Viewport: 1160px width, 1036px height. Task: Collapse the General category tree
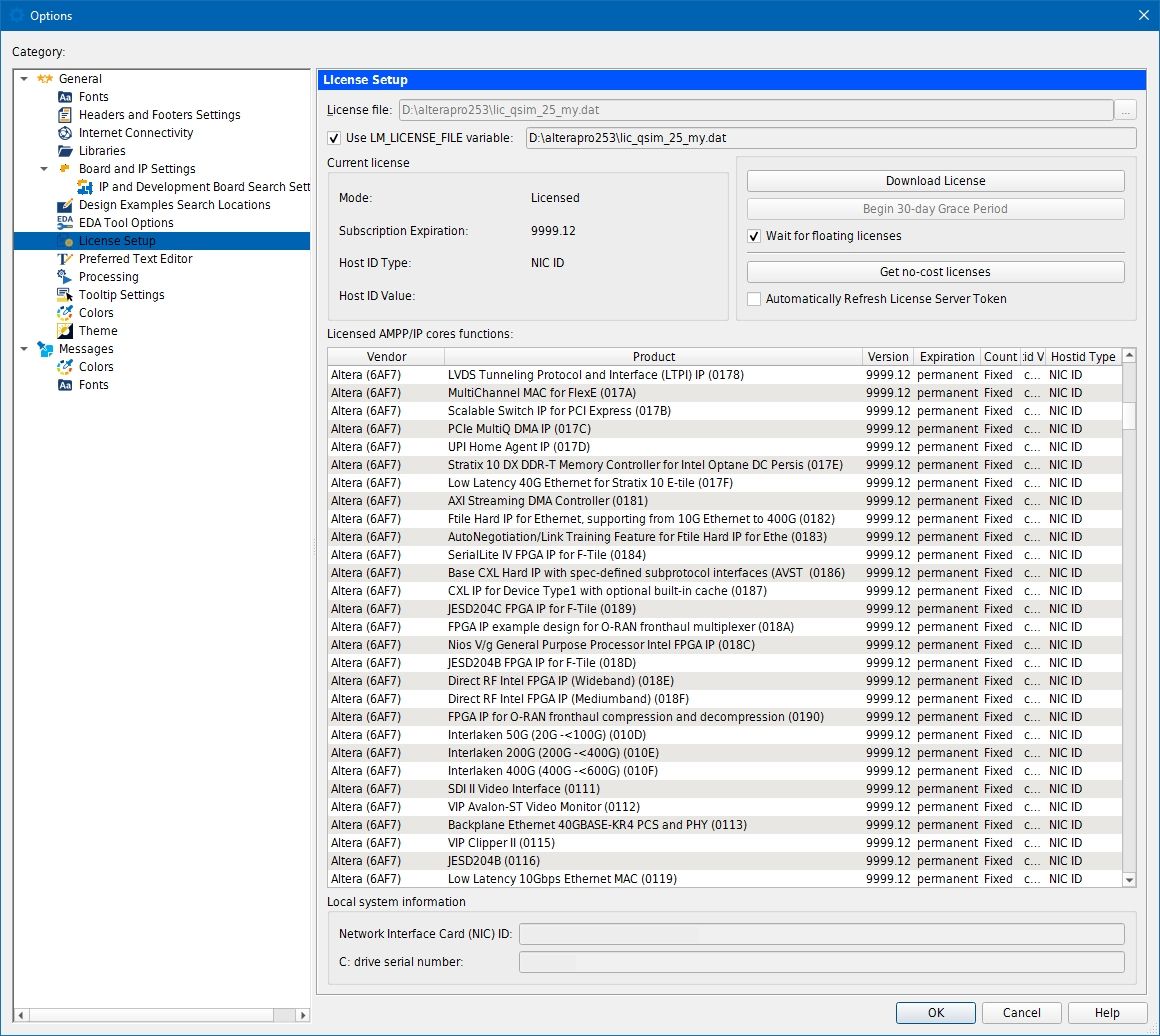point(23,78)
